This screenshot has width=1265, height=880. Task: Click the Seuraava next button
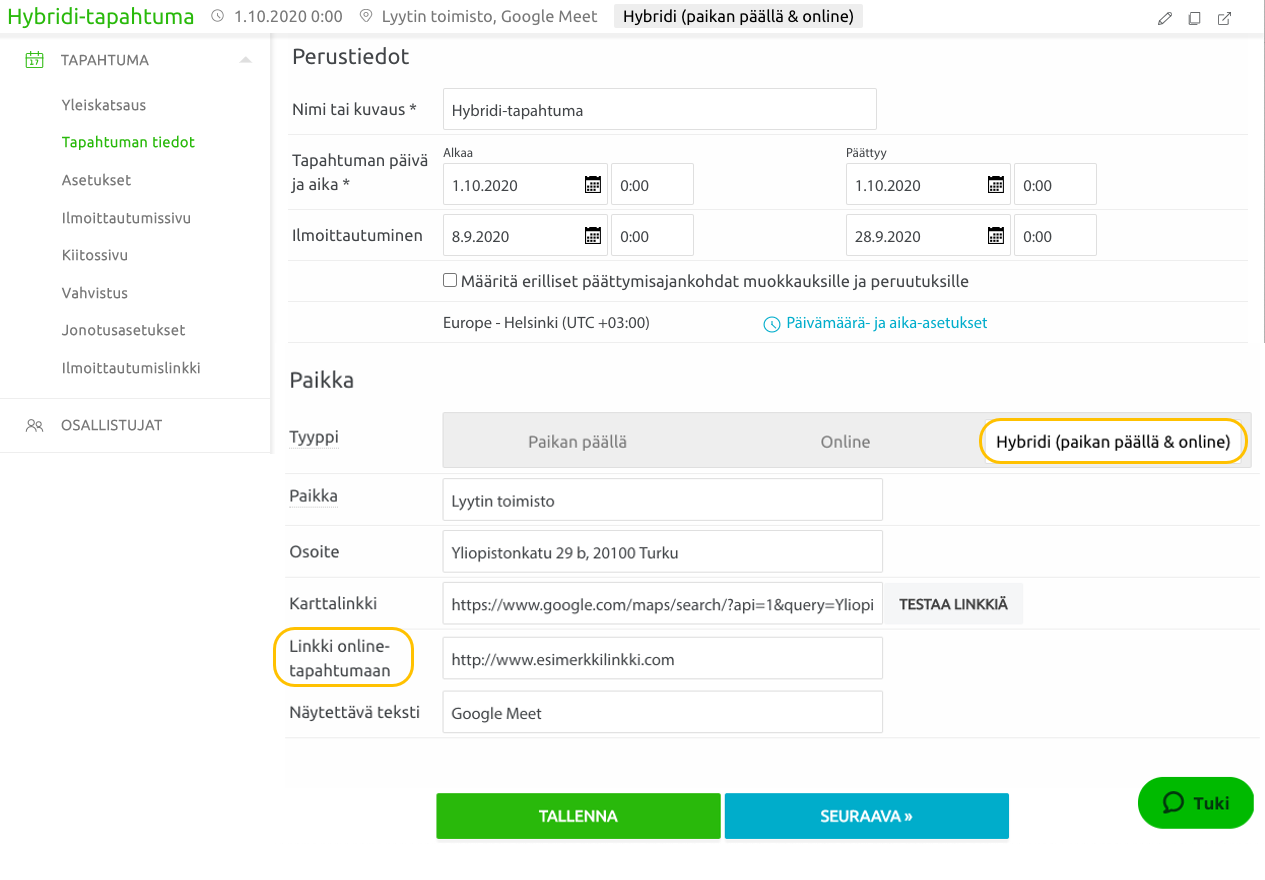pyautogui.click(x=866, y=816)
